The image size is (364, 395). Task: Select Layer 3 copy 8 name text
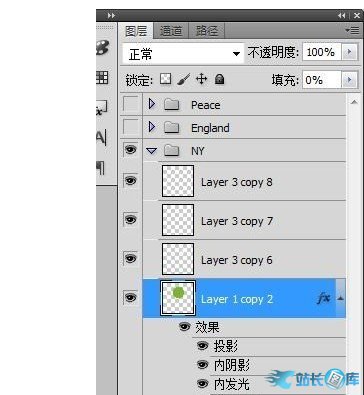237,182
